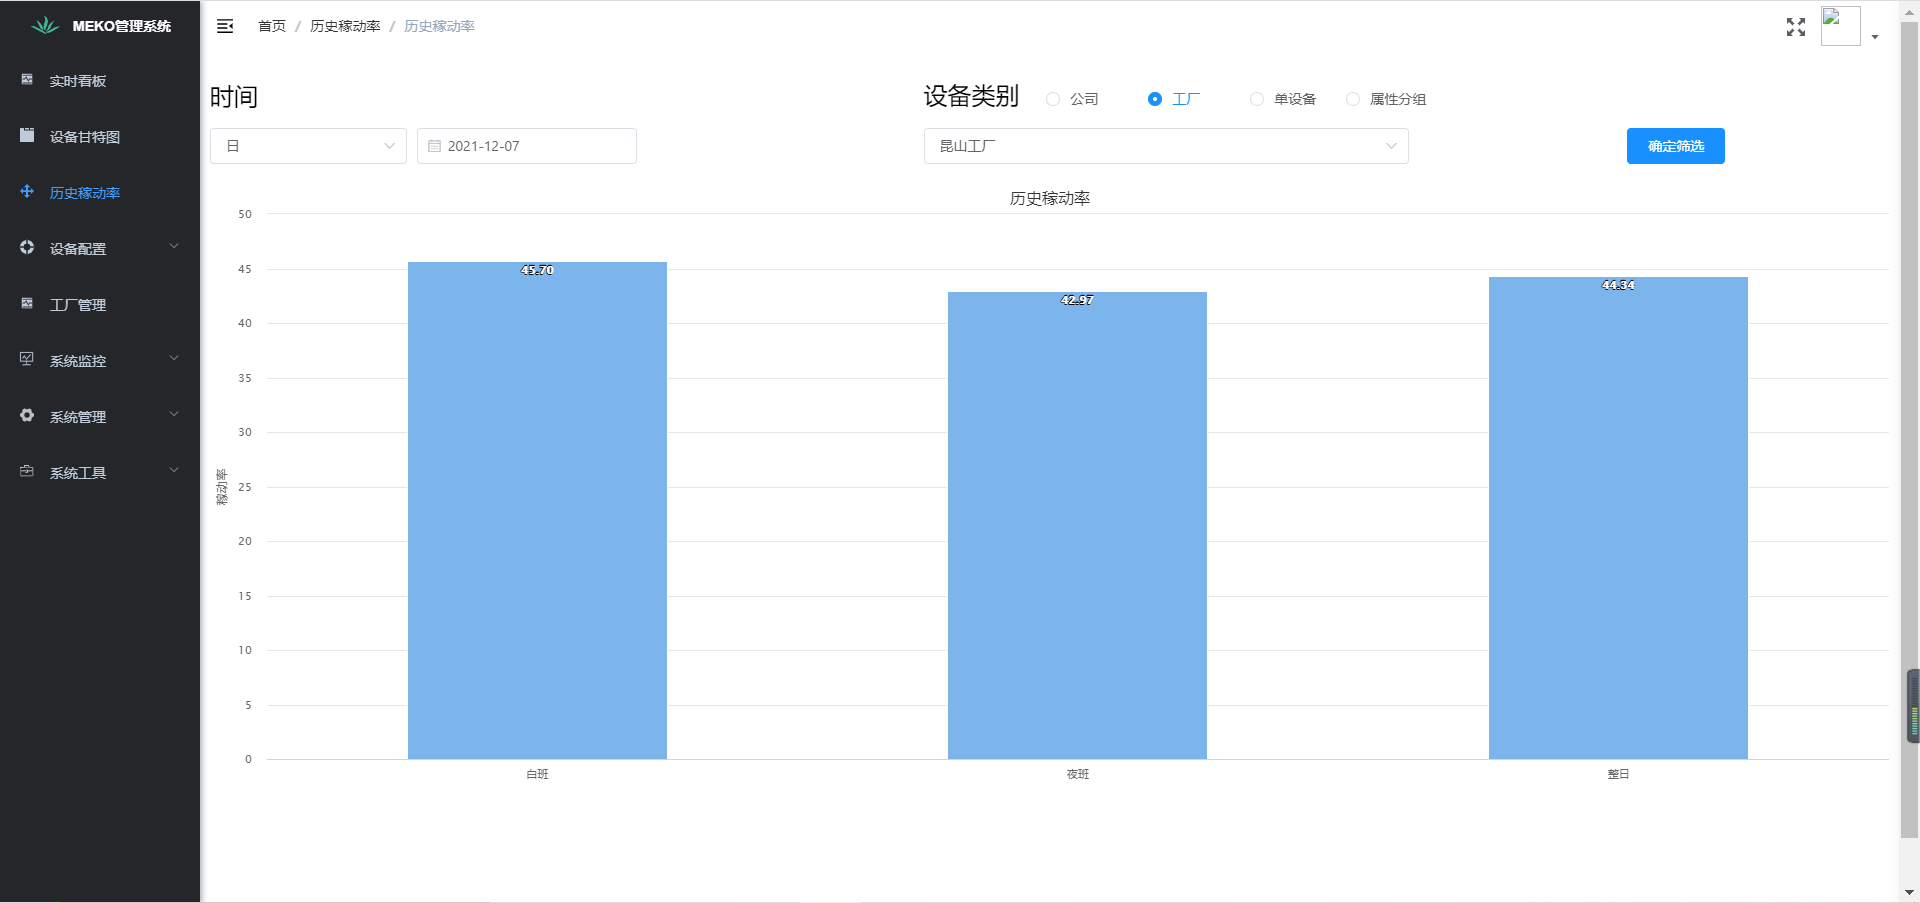Toggle fullscreen mode icon
This screenshot has height=903, width=1920.
[1795, 27]
